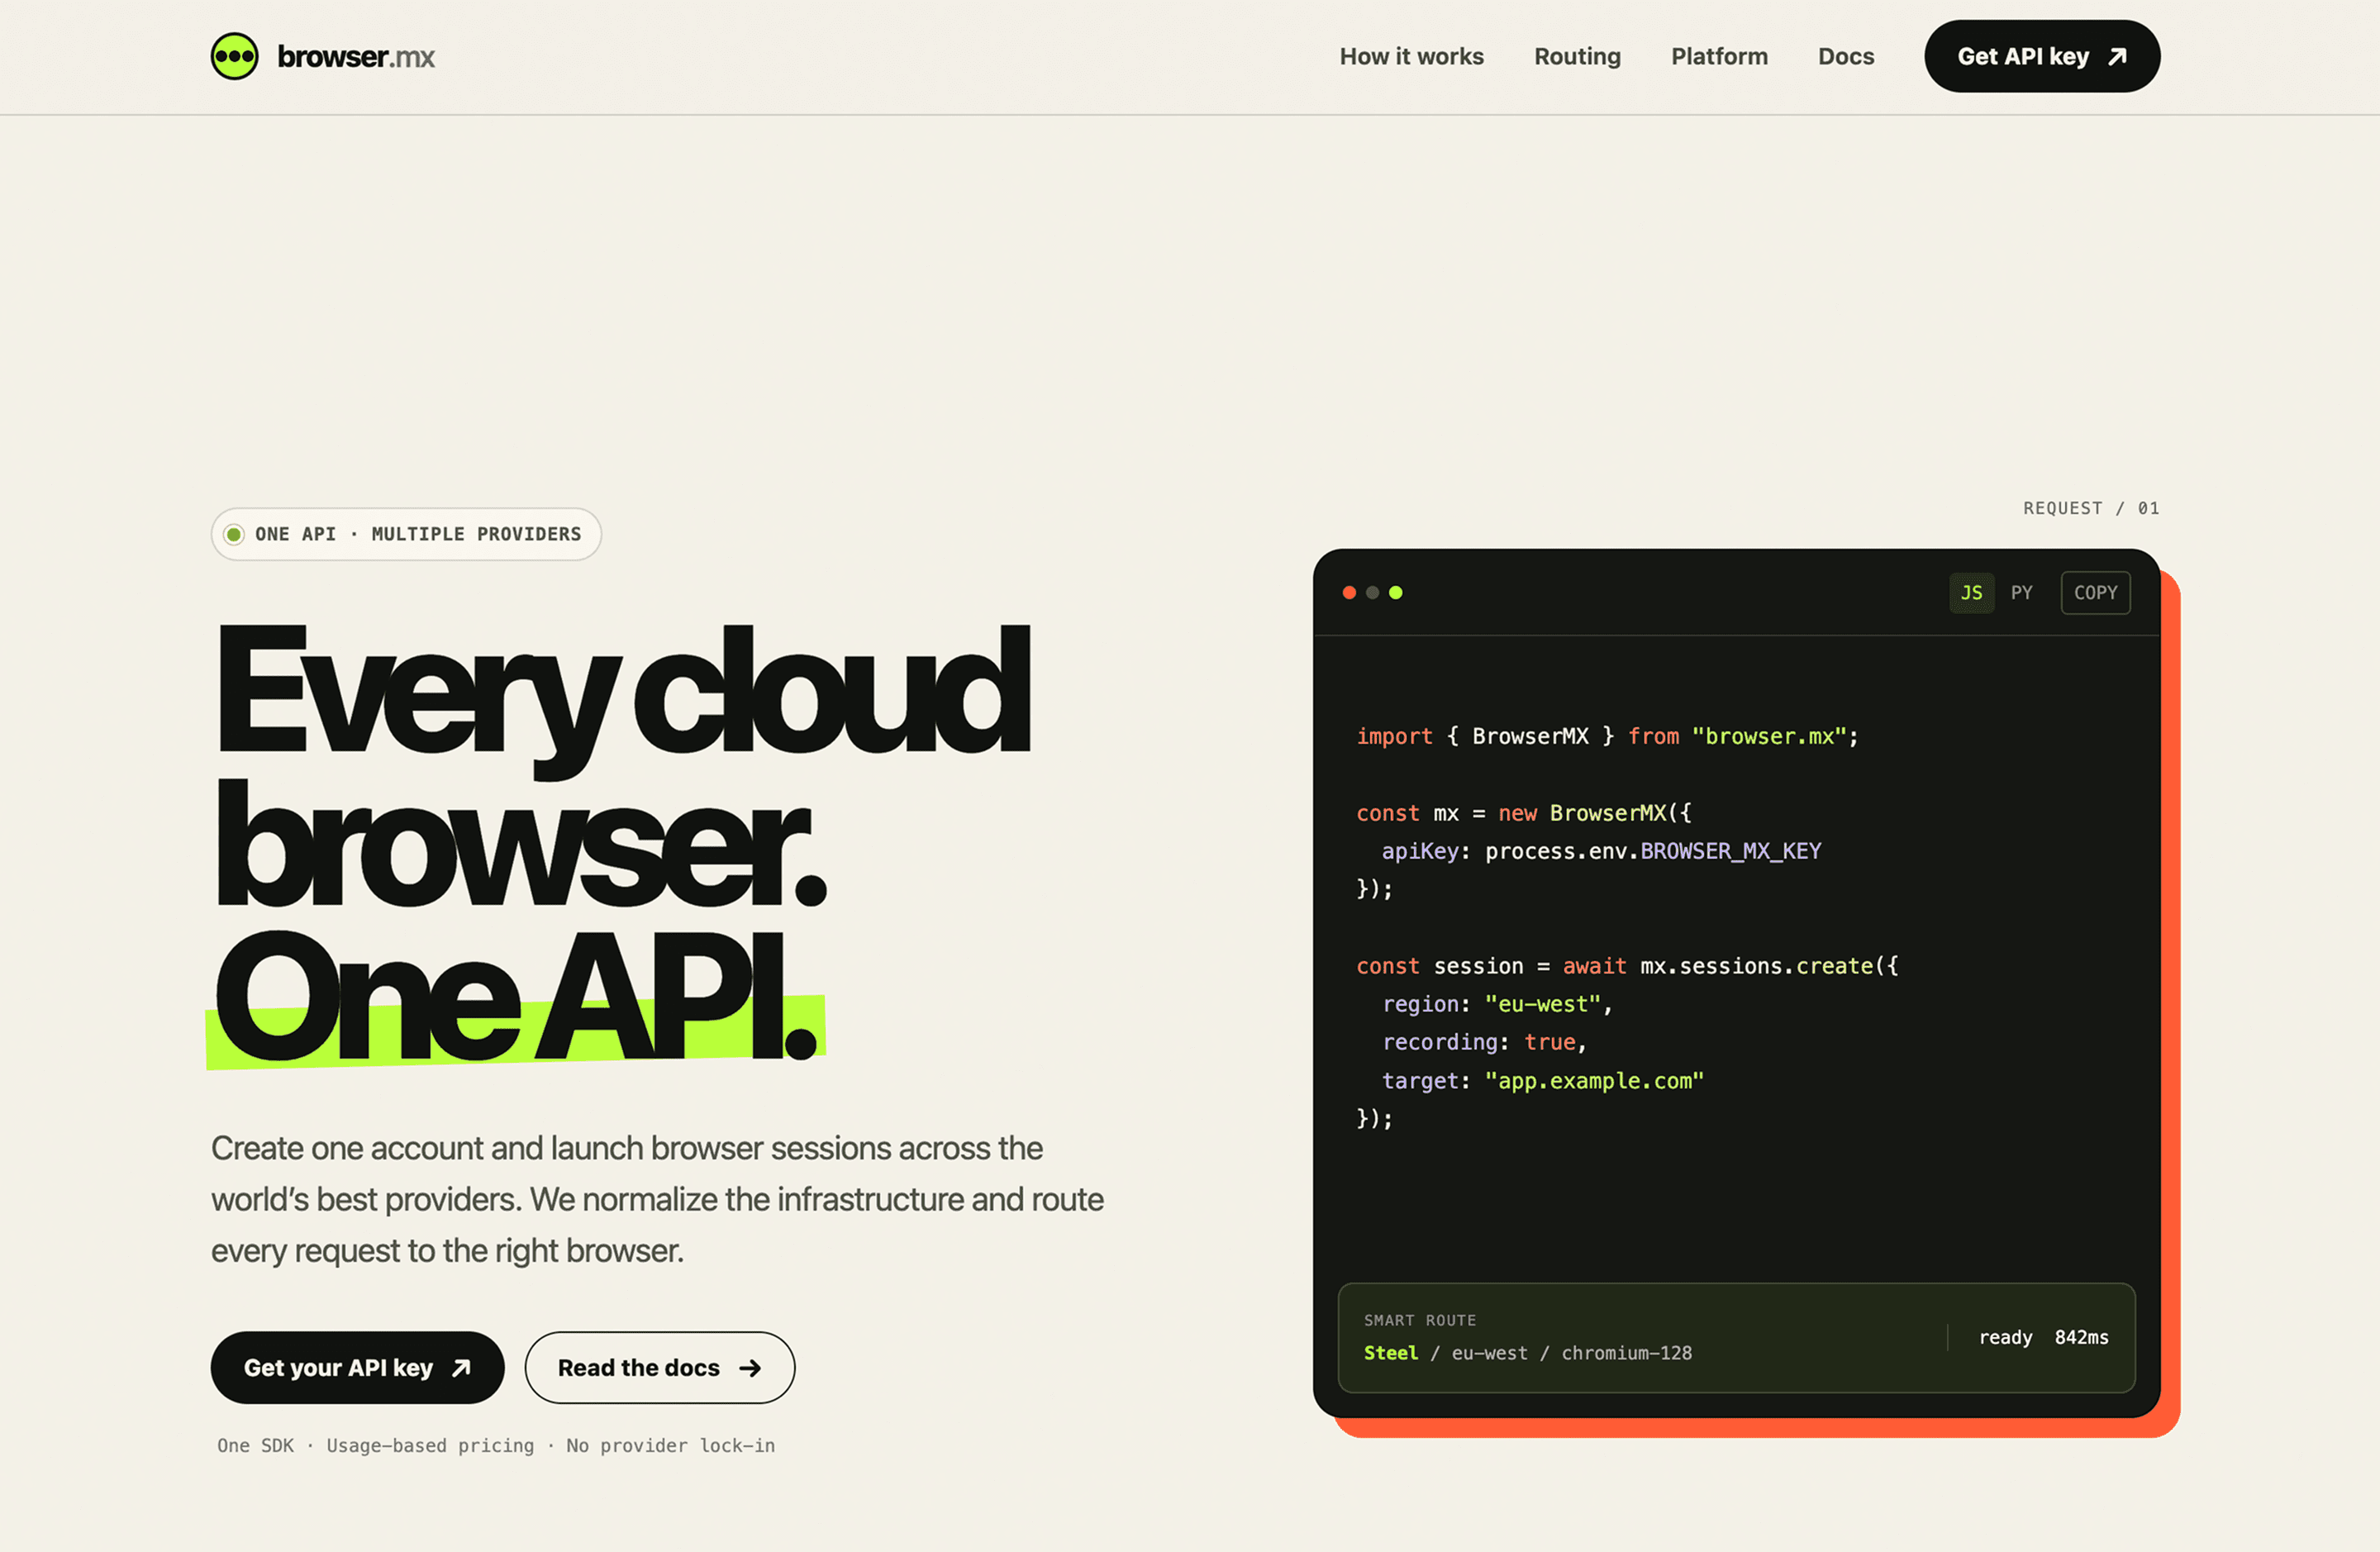Switch code sample to JS tab
Viewport: 2380px width, 1552px height.
tap(1971, 592)
